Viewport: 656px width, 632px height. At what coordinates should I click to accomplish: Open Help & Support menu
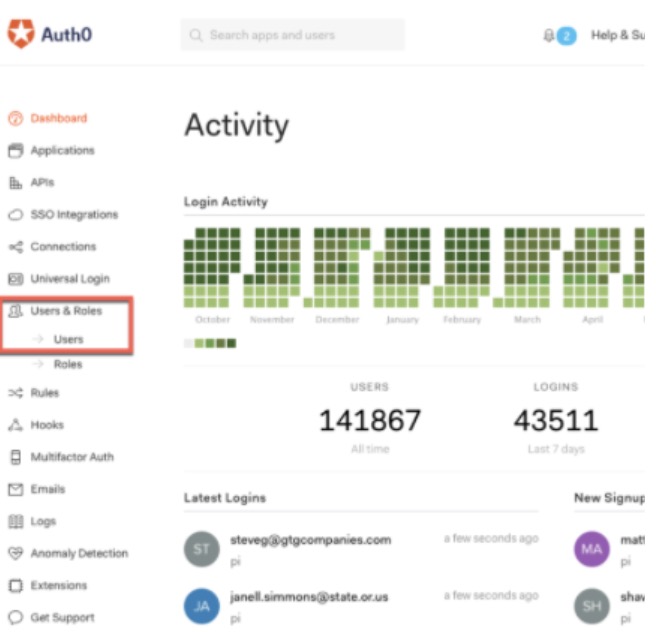coord(618,35)
